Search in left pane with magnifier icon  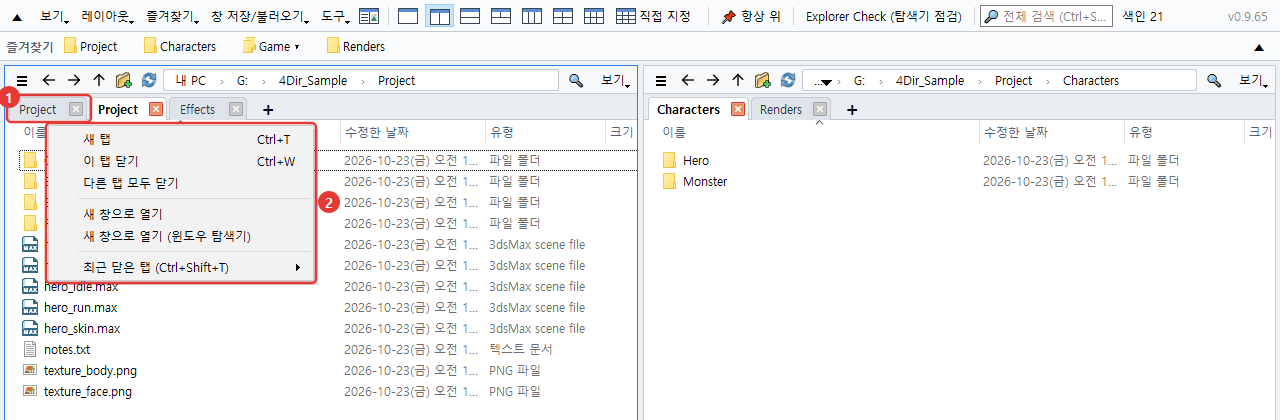[x=576, y=80]
